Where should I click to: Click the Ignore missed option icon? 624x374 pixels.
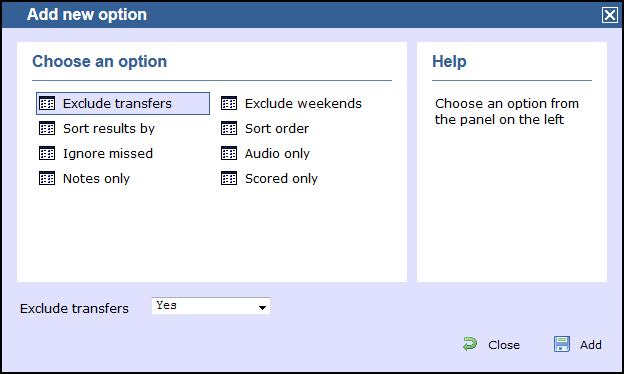[47, 154]
